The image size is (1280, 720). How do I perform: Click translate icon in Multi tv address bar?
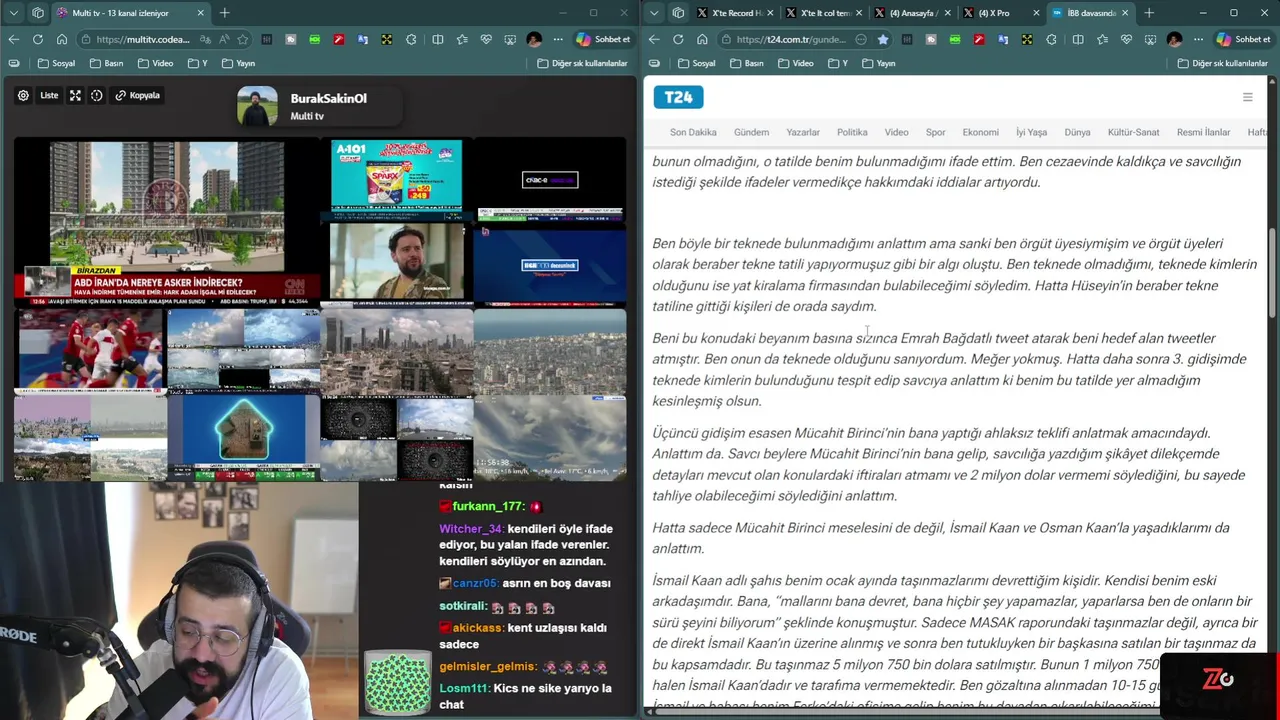coord(205,39)
